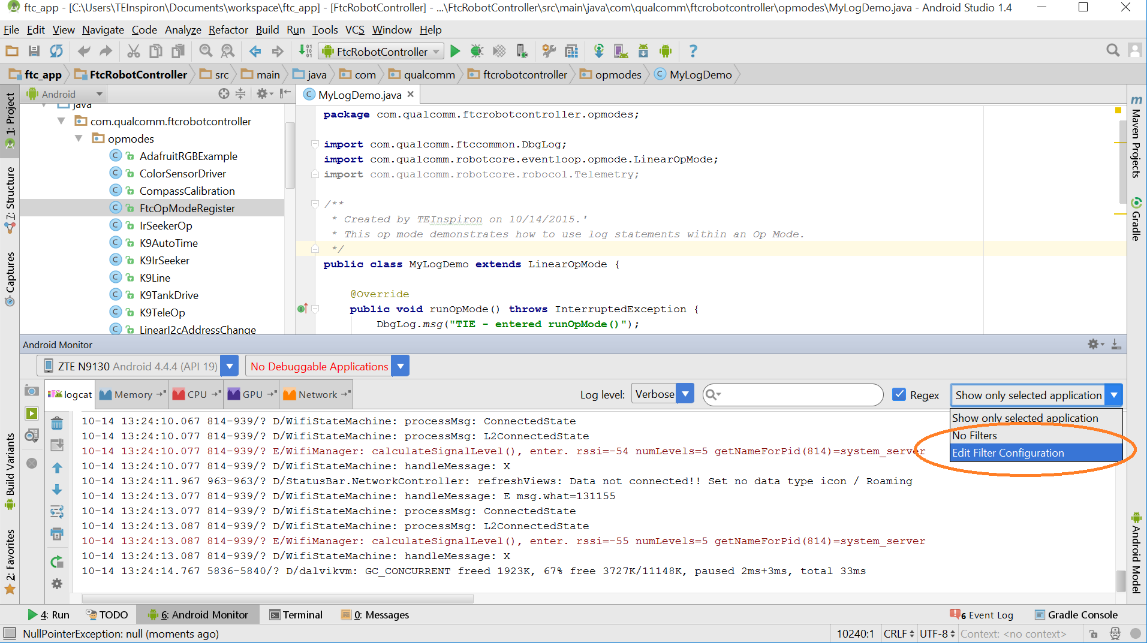Open search everywhere magnifier icon
Viewport: 1147px width, 643px height.
pos(1113,50)
